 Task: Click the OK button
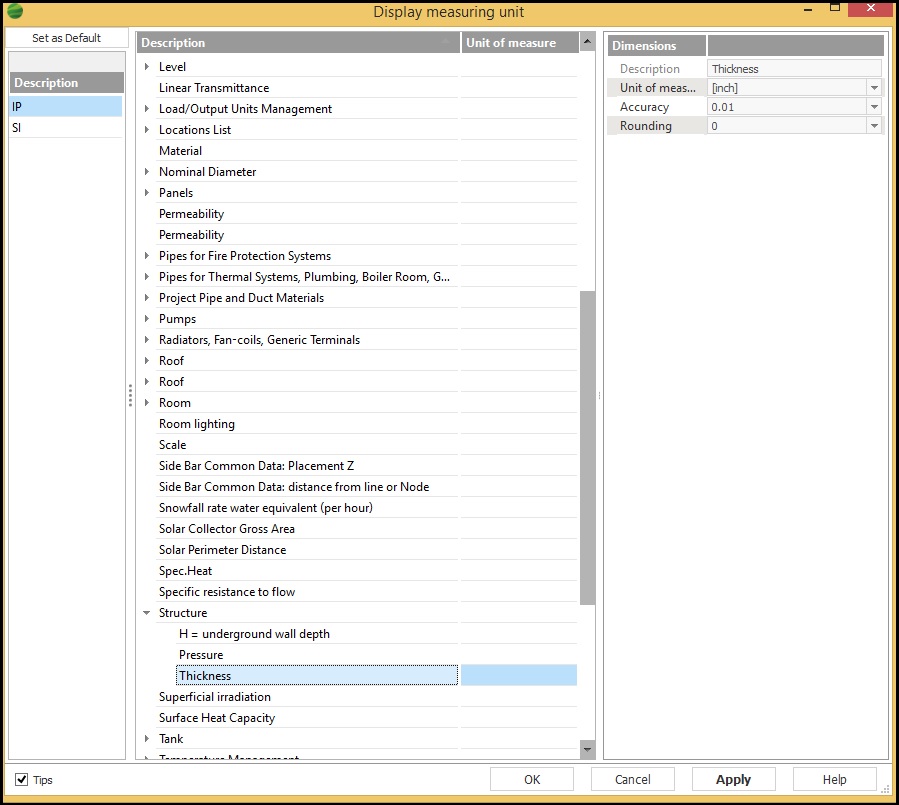[x=532, y=780]
